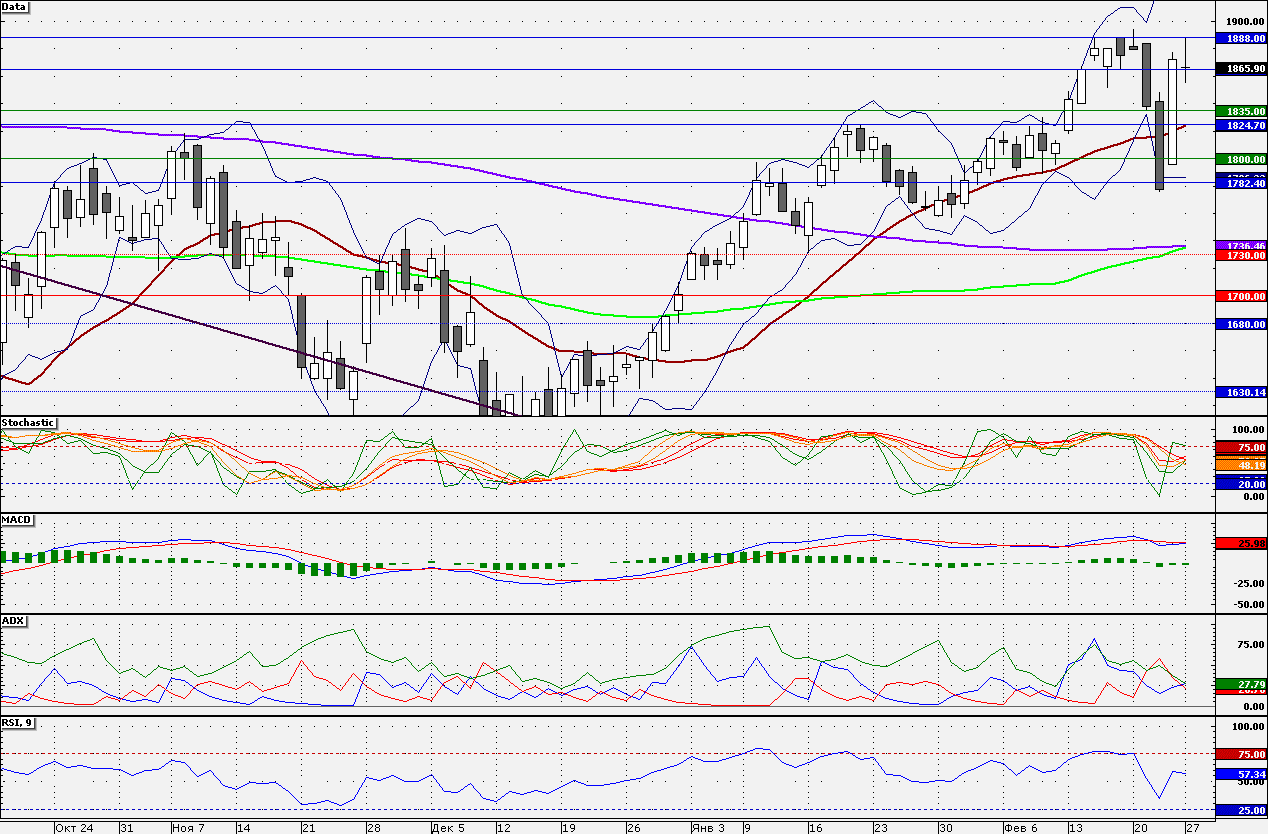Select the Фев 6 date on time axis
Viewport: 1268px width, 834px height.
[x=1021, y=828]
